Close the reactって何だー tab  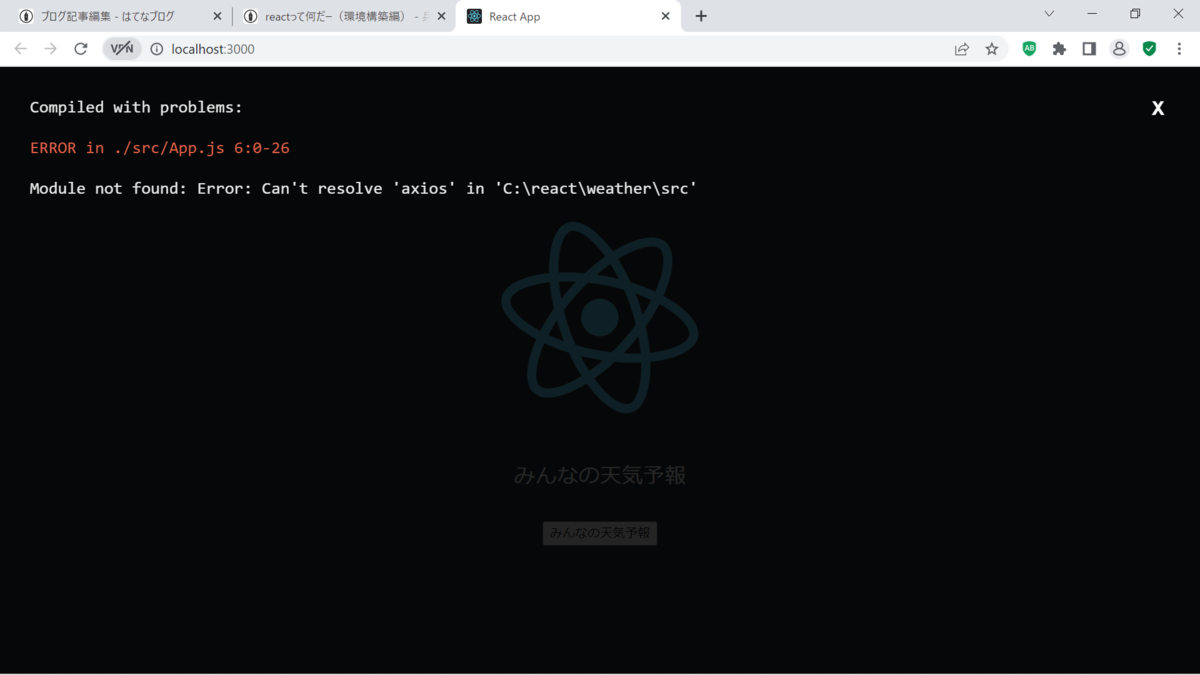(x=441, y=16)
